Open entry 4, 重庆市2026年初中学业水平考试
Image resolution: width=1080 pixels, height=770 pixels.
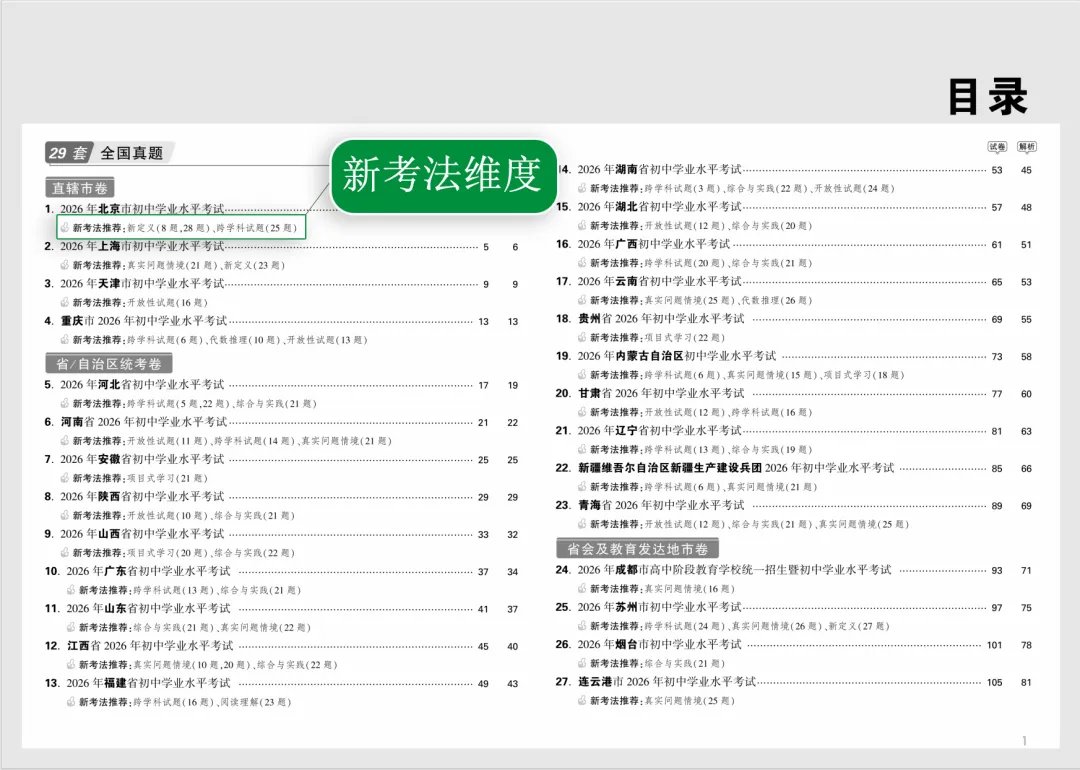(x=143, y=321)
